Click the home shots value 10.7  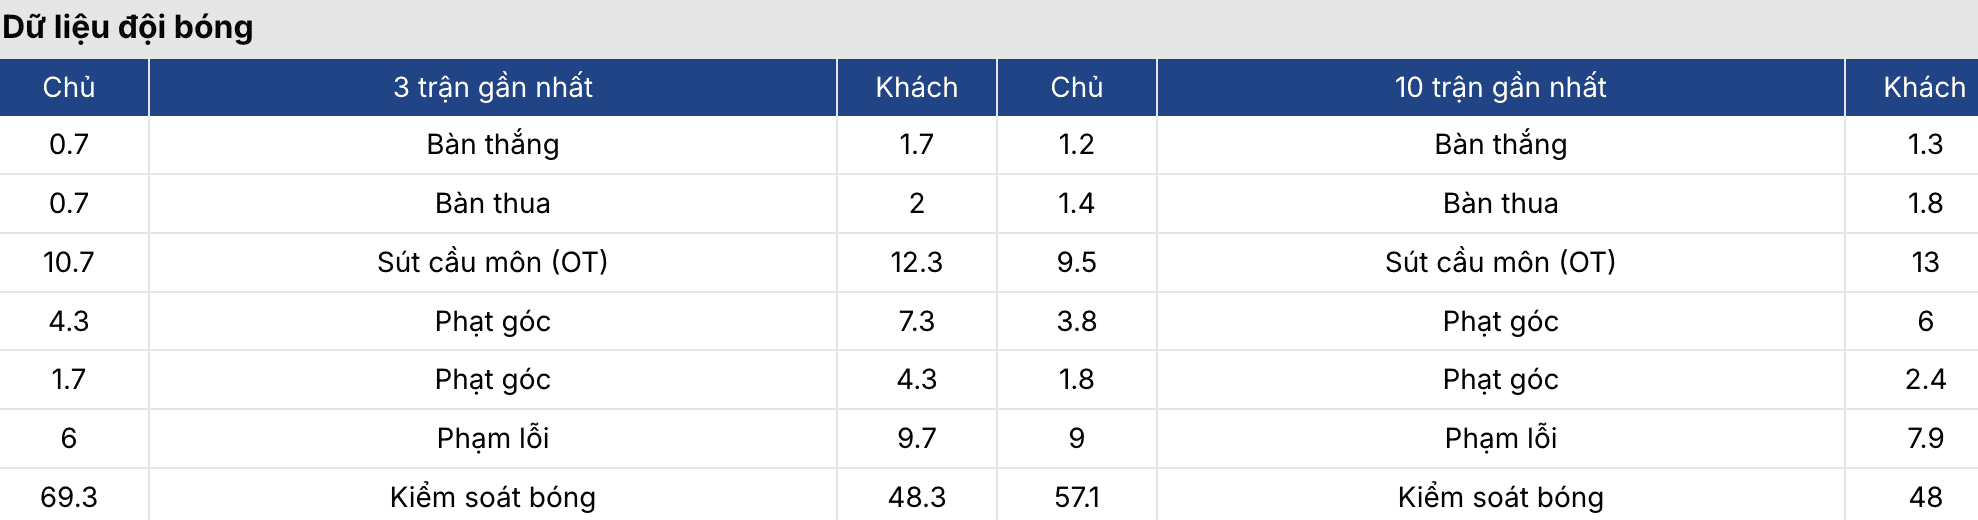tap(69, 262)
